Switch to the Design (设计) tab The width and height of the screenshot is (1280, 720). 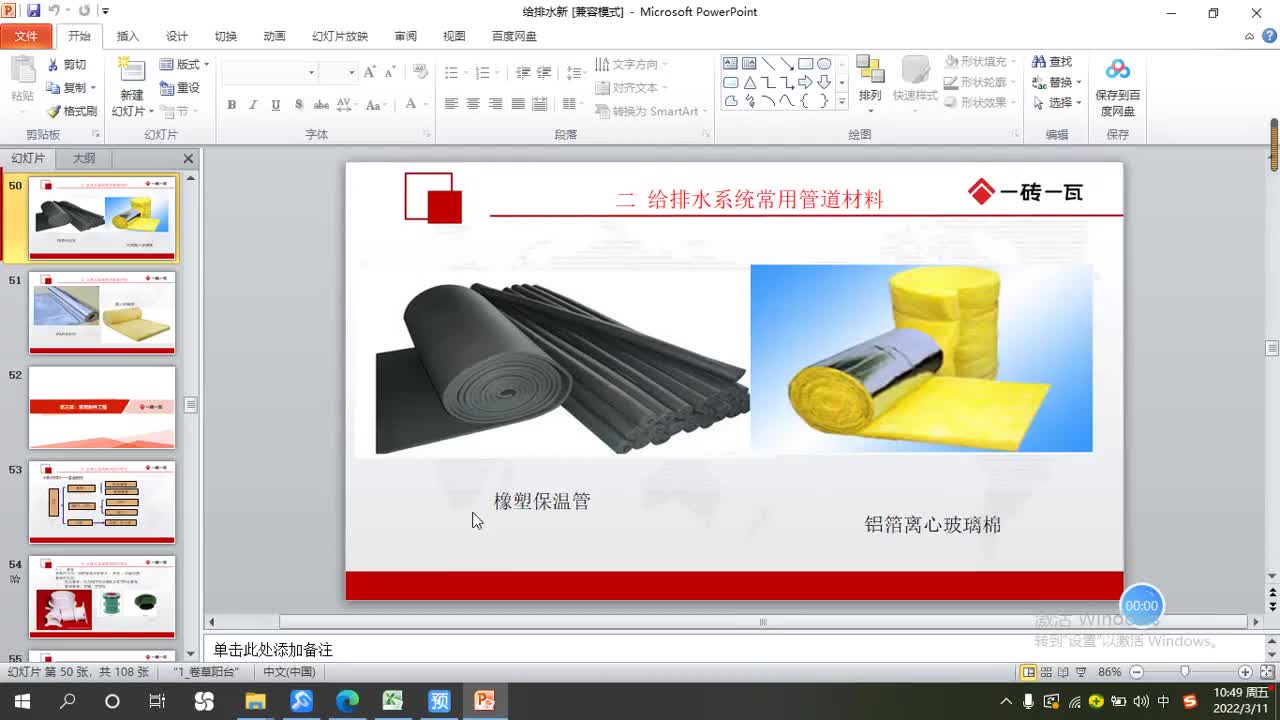(177, 36)
